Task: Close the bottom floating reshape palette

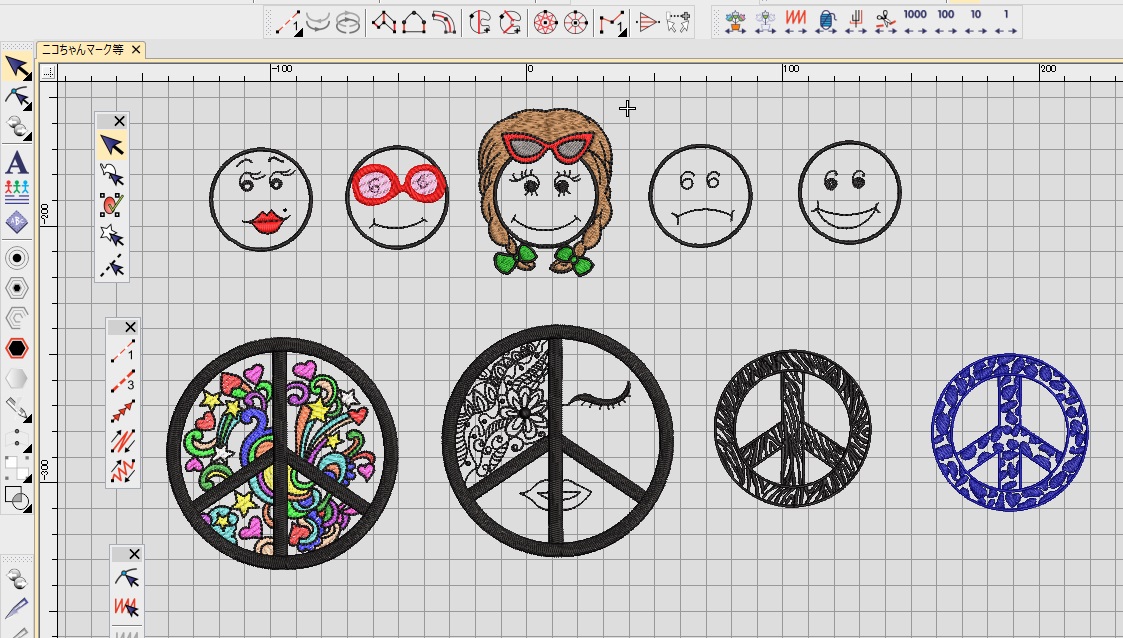Action: (x=135, y=554)
